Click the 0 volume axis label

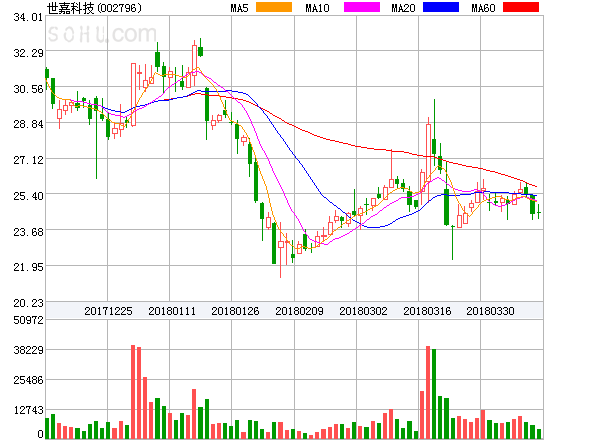tap(40, 434)
